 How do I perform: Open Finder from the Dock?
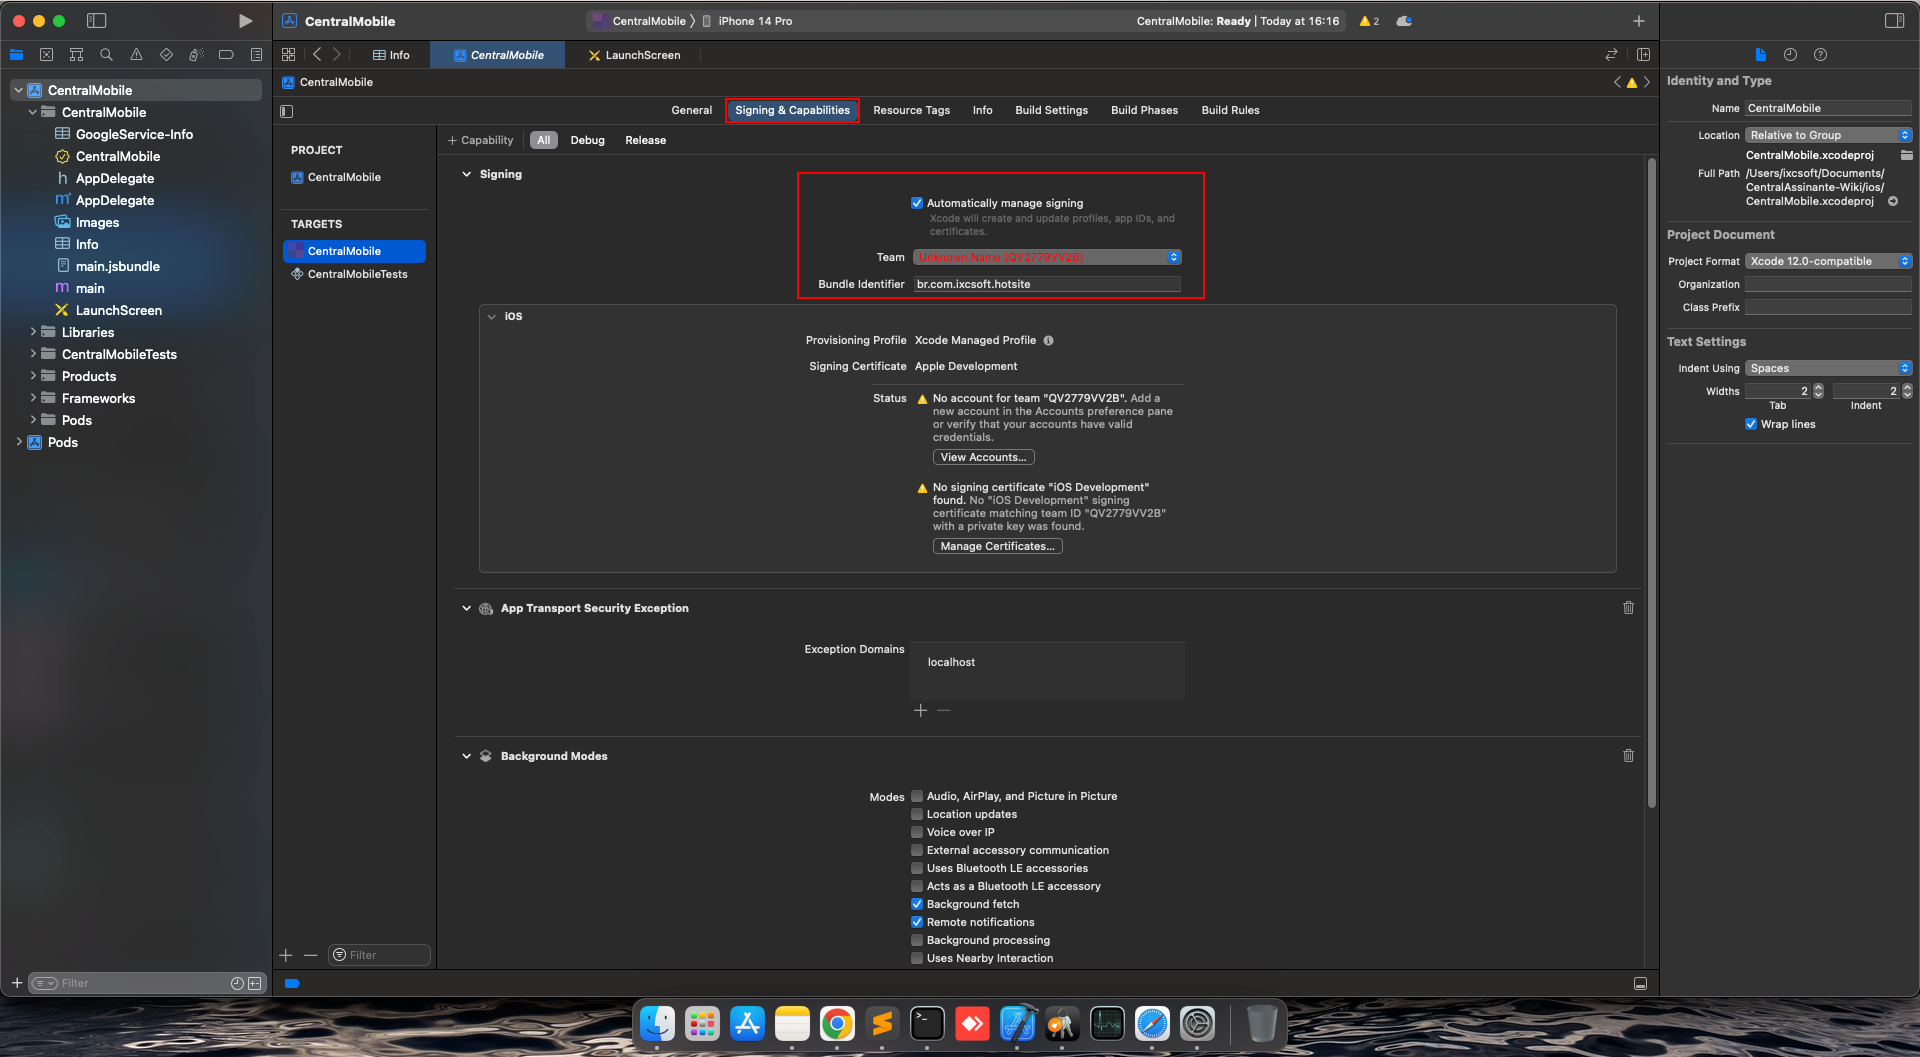(x=657, y=1023)
